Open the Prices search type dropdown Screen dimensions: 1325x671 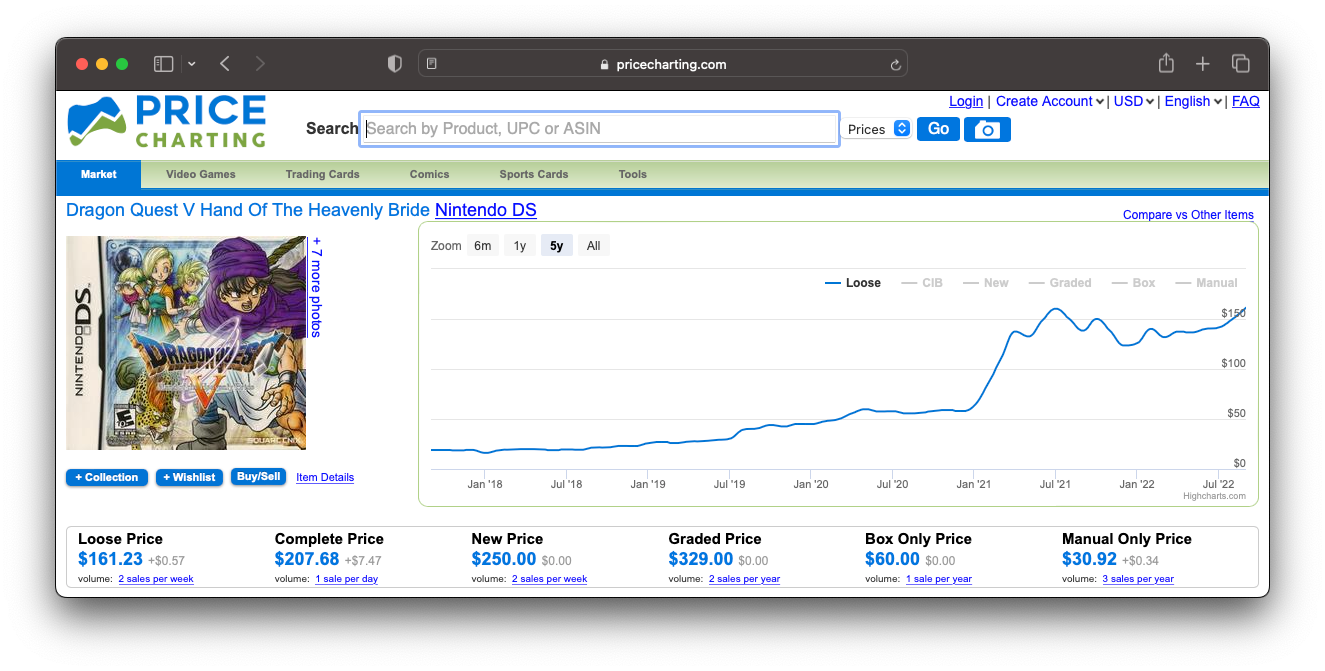click(x=877, y=129)
